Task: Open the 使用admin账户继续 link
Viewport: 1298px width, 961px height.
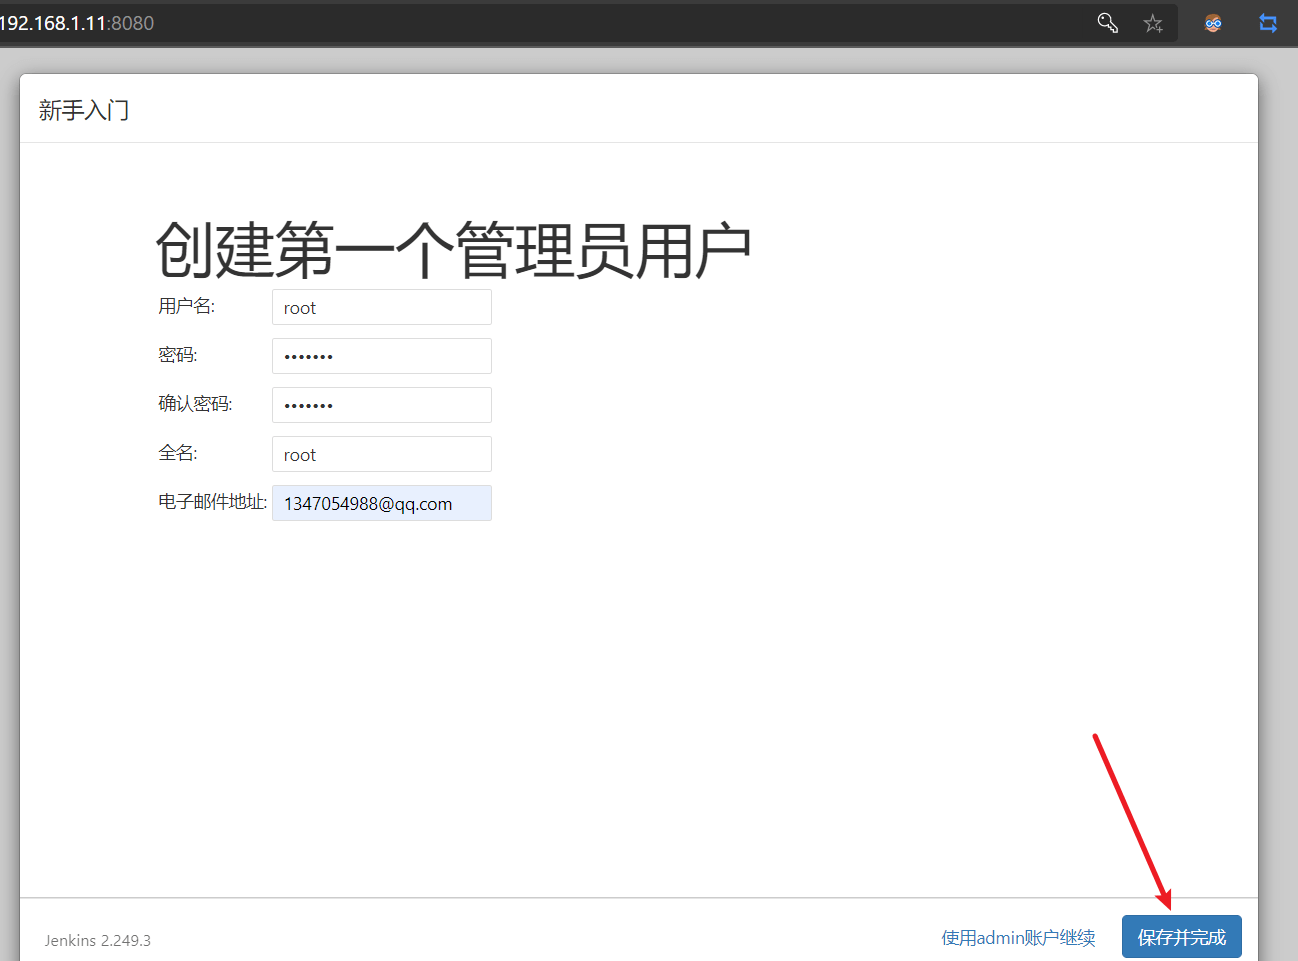Action: tap(1018, 937)
